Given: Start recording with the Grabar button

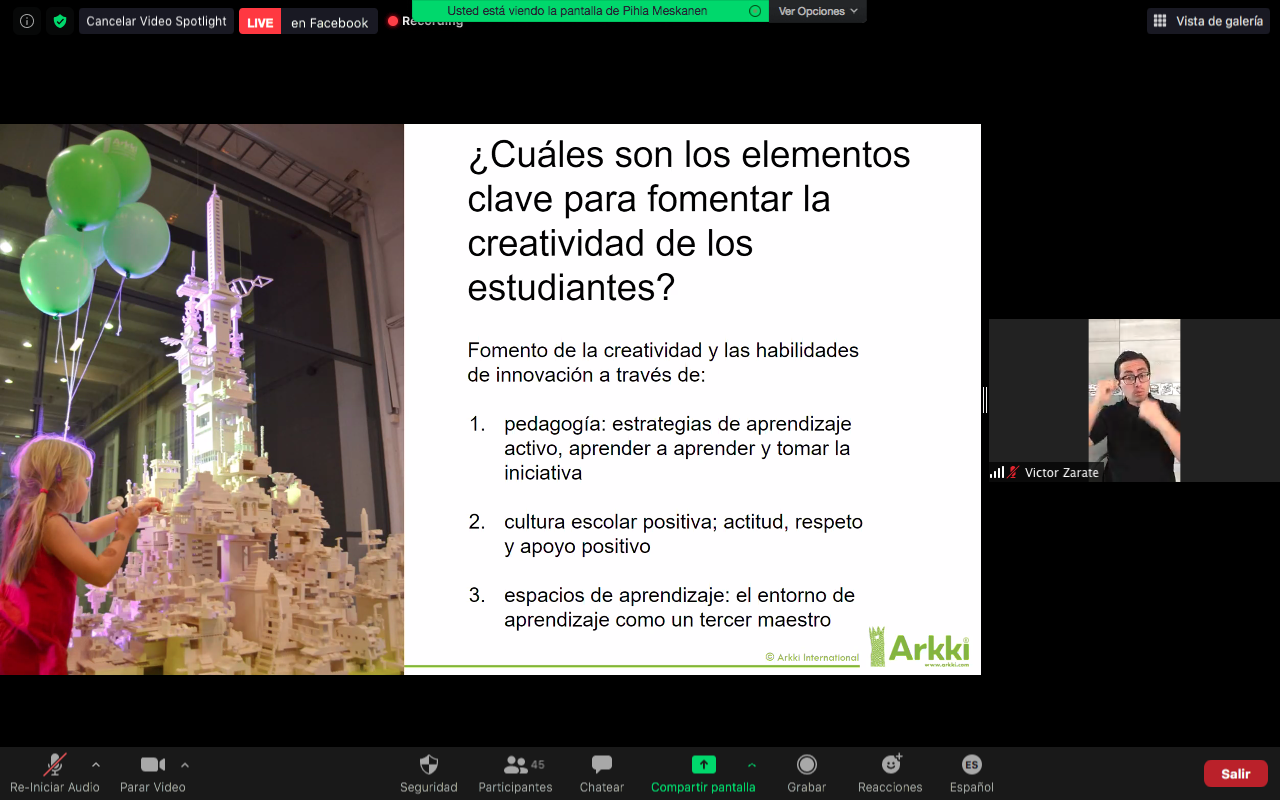Looking at the screenshot, I should (x=806, y=765).
